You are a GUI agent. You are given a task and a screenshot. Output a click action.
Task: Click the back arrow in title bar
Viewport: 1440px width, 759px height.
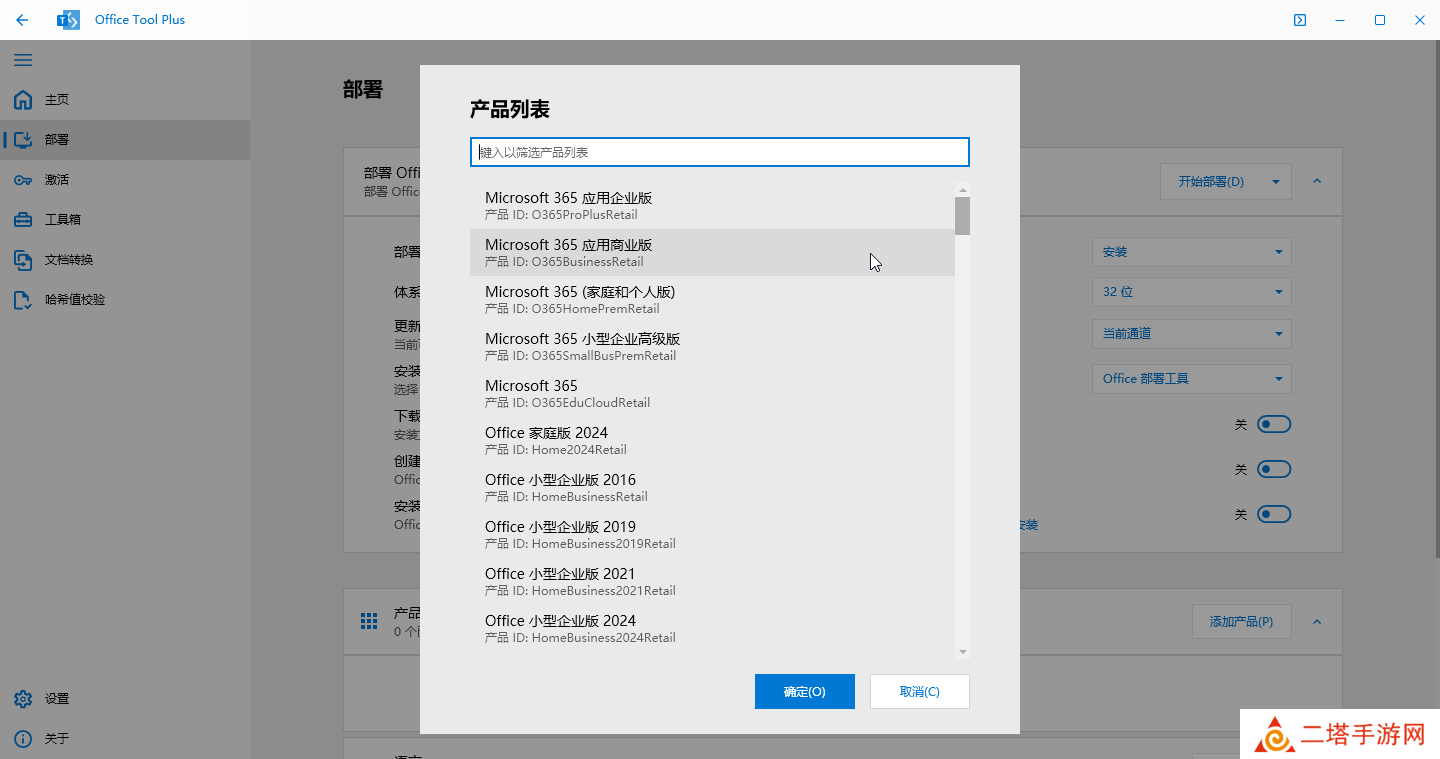22,20
